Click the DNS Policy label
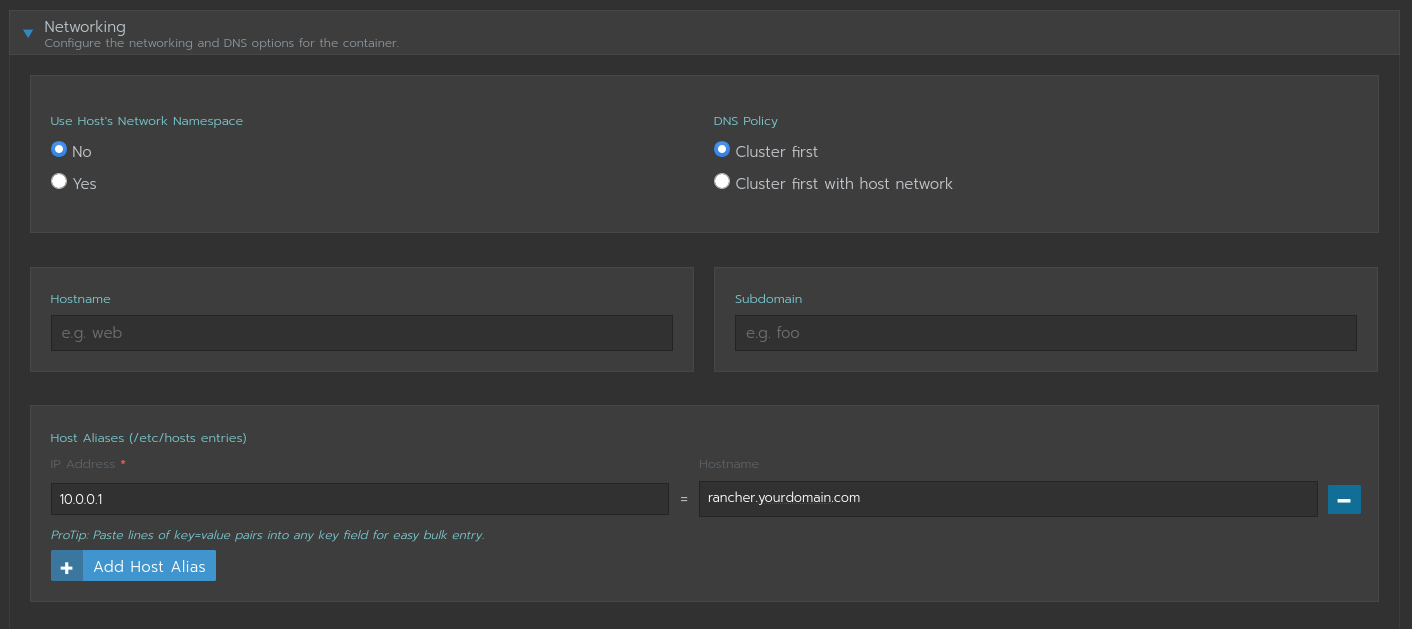The width and height of the screenshot is (1412, 629). pyautogui.click(x=746, y=121)
